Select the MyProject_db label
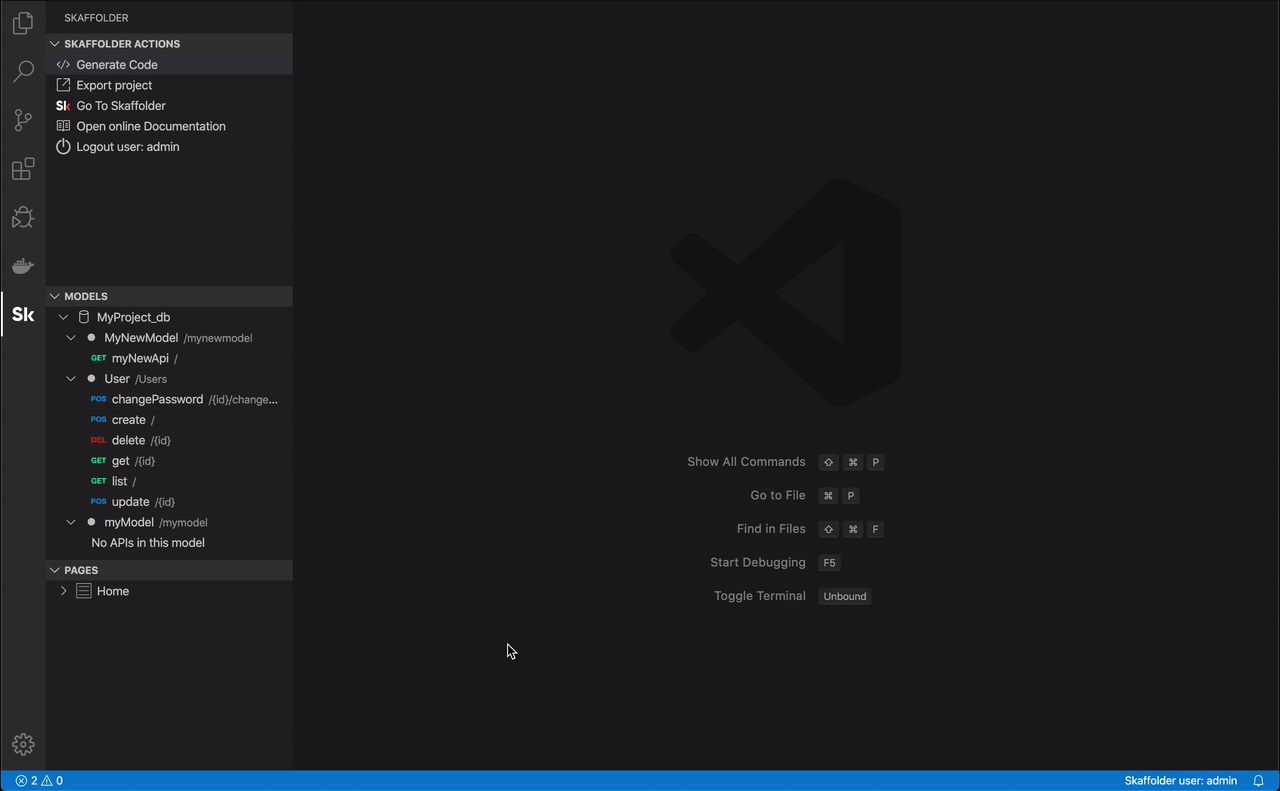This screenshot has width=1280, height=791. [133, 317]
